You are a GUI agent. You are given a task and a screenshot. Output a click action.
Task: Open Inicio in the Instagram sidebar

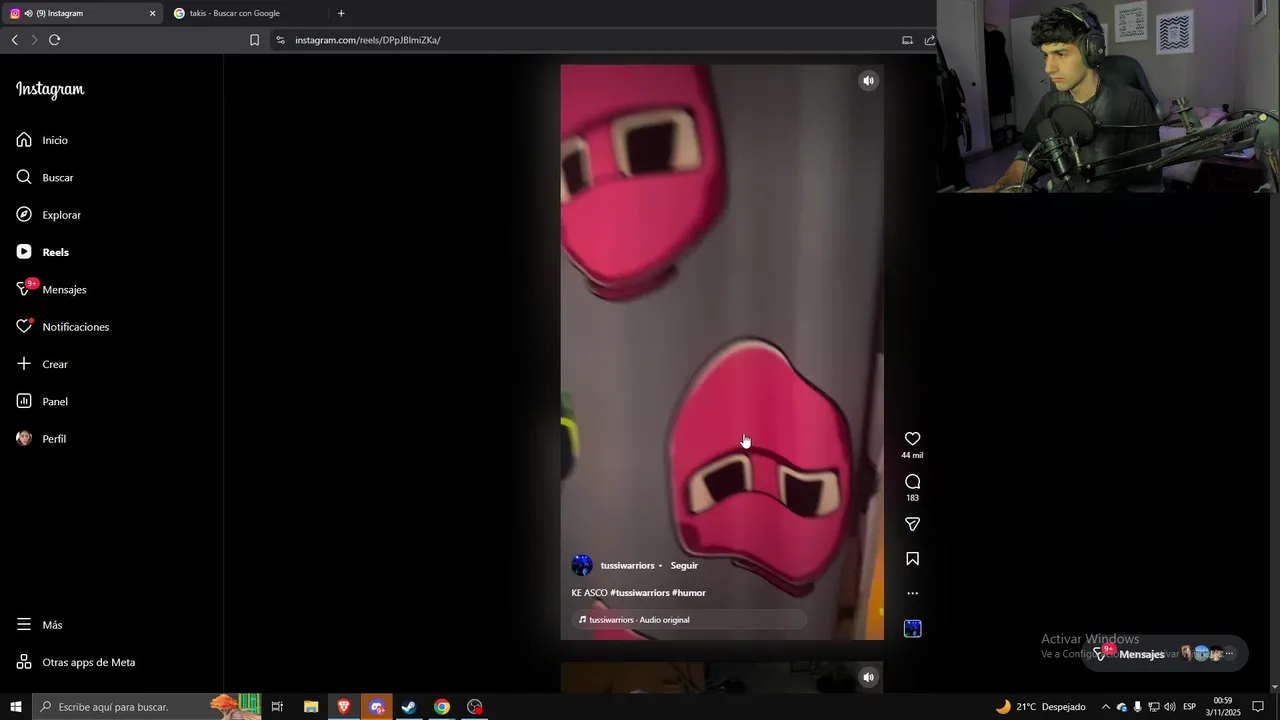pos(42,140)
